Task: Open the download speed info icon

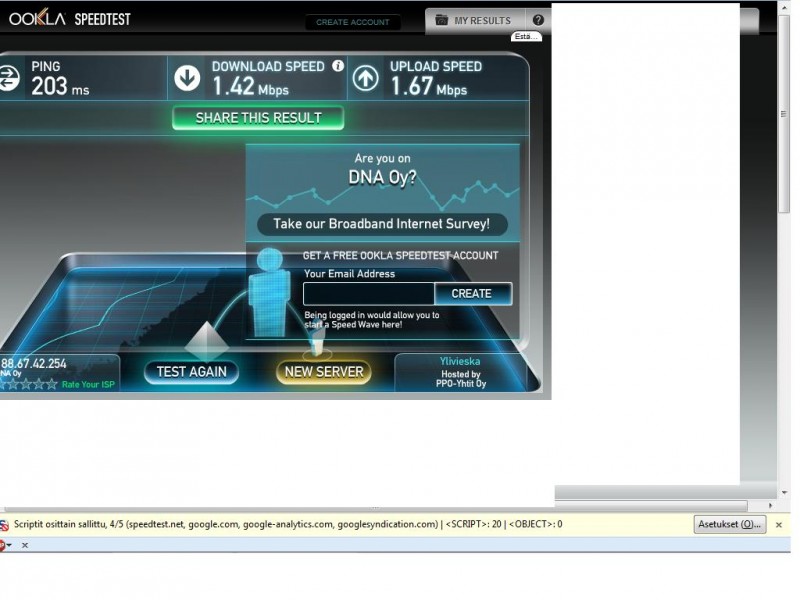Action: click(338, 66)
